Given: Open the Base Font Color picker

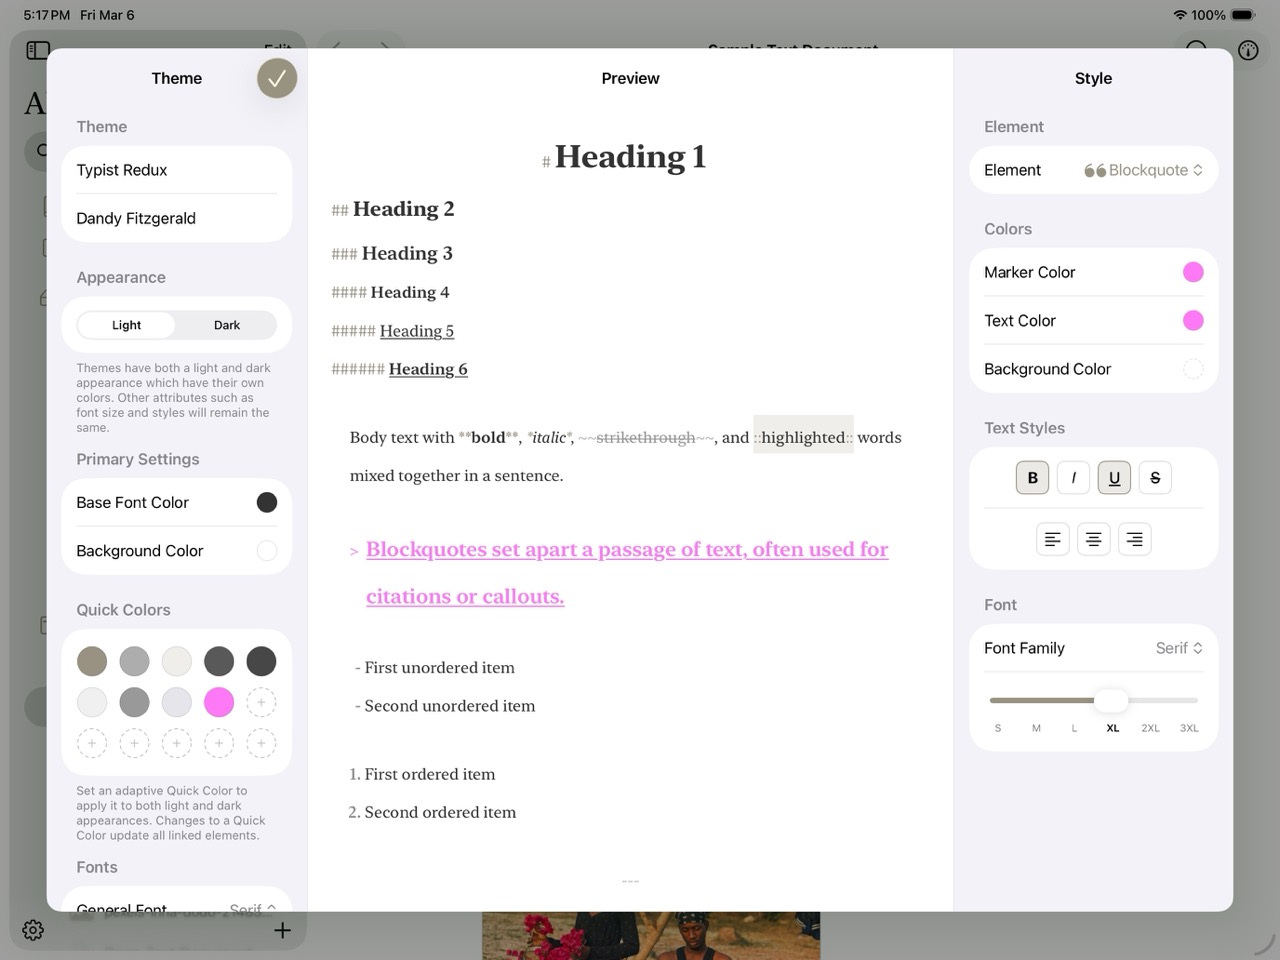Looking at the screenshot, I should tap(266, 502).
